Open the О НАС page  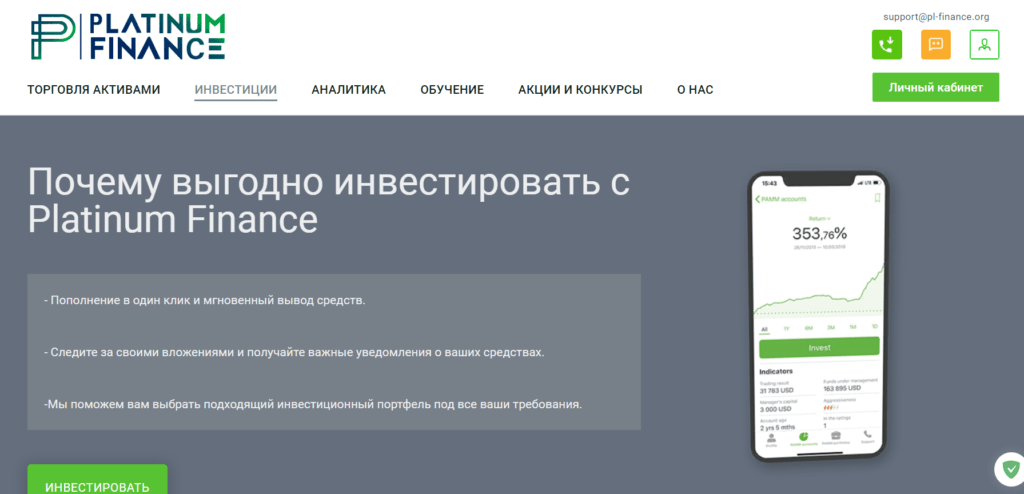pos(695,90)
